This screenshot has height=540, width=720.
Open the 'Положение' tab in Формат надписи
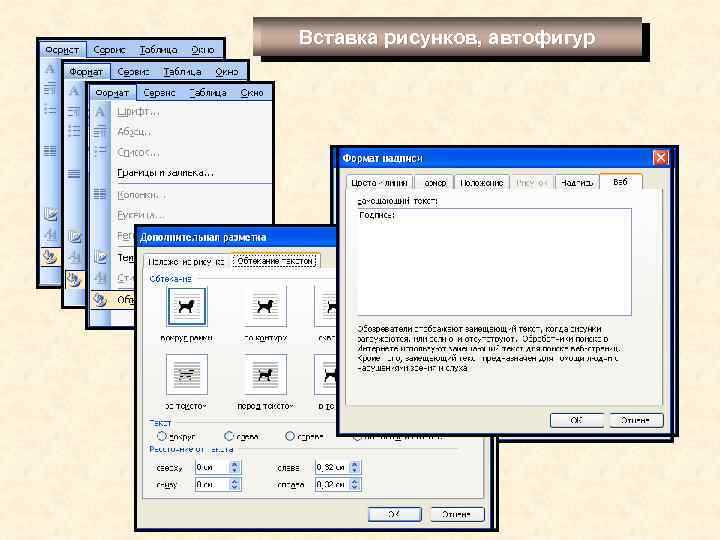(481, 183)
